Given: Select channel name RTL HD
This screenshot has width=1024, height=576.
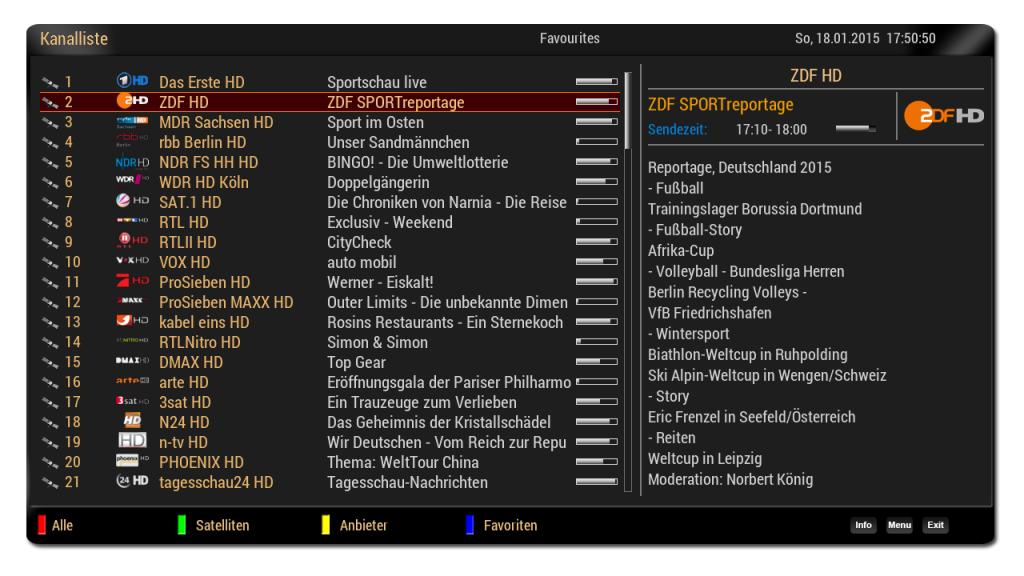Looking at the screenshot, I should tap(184, 222).
